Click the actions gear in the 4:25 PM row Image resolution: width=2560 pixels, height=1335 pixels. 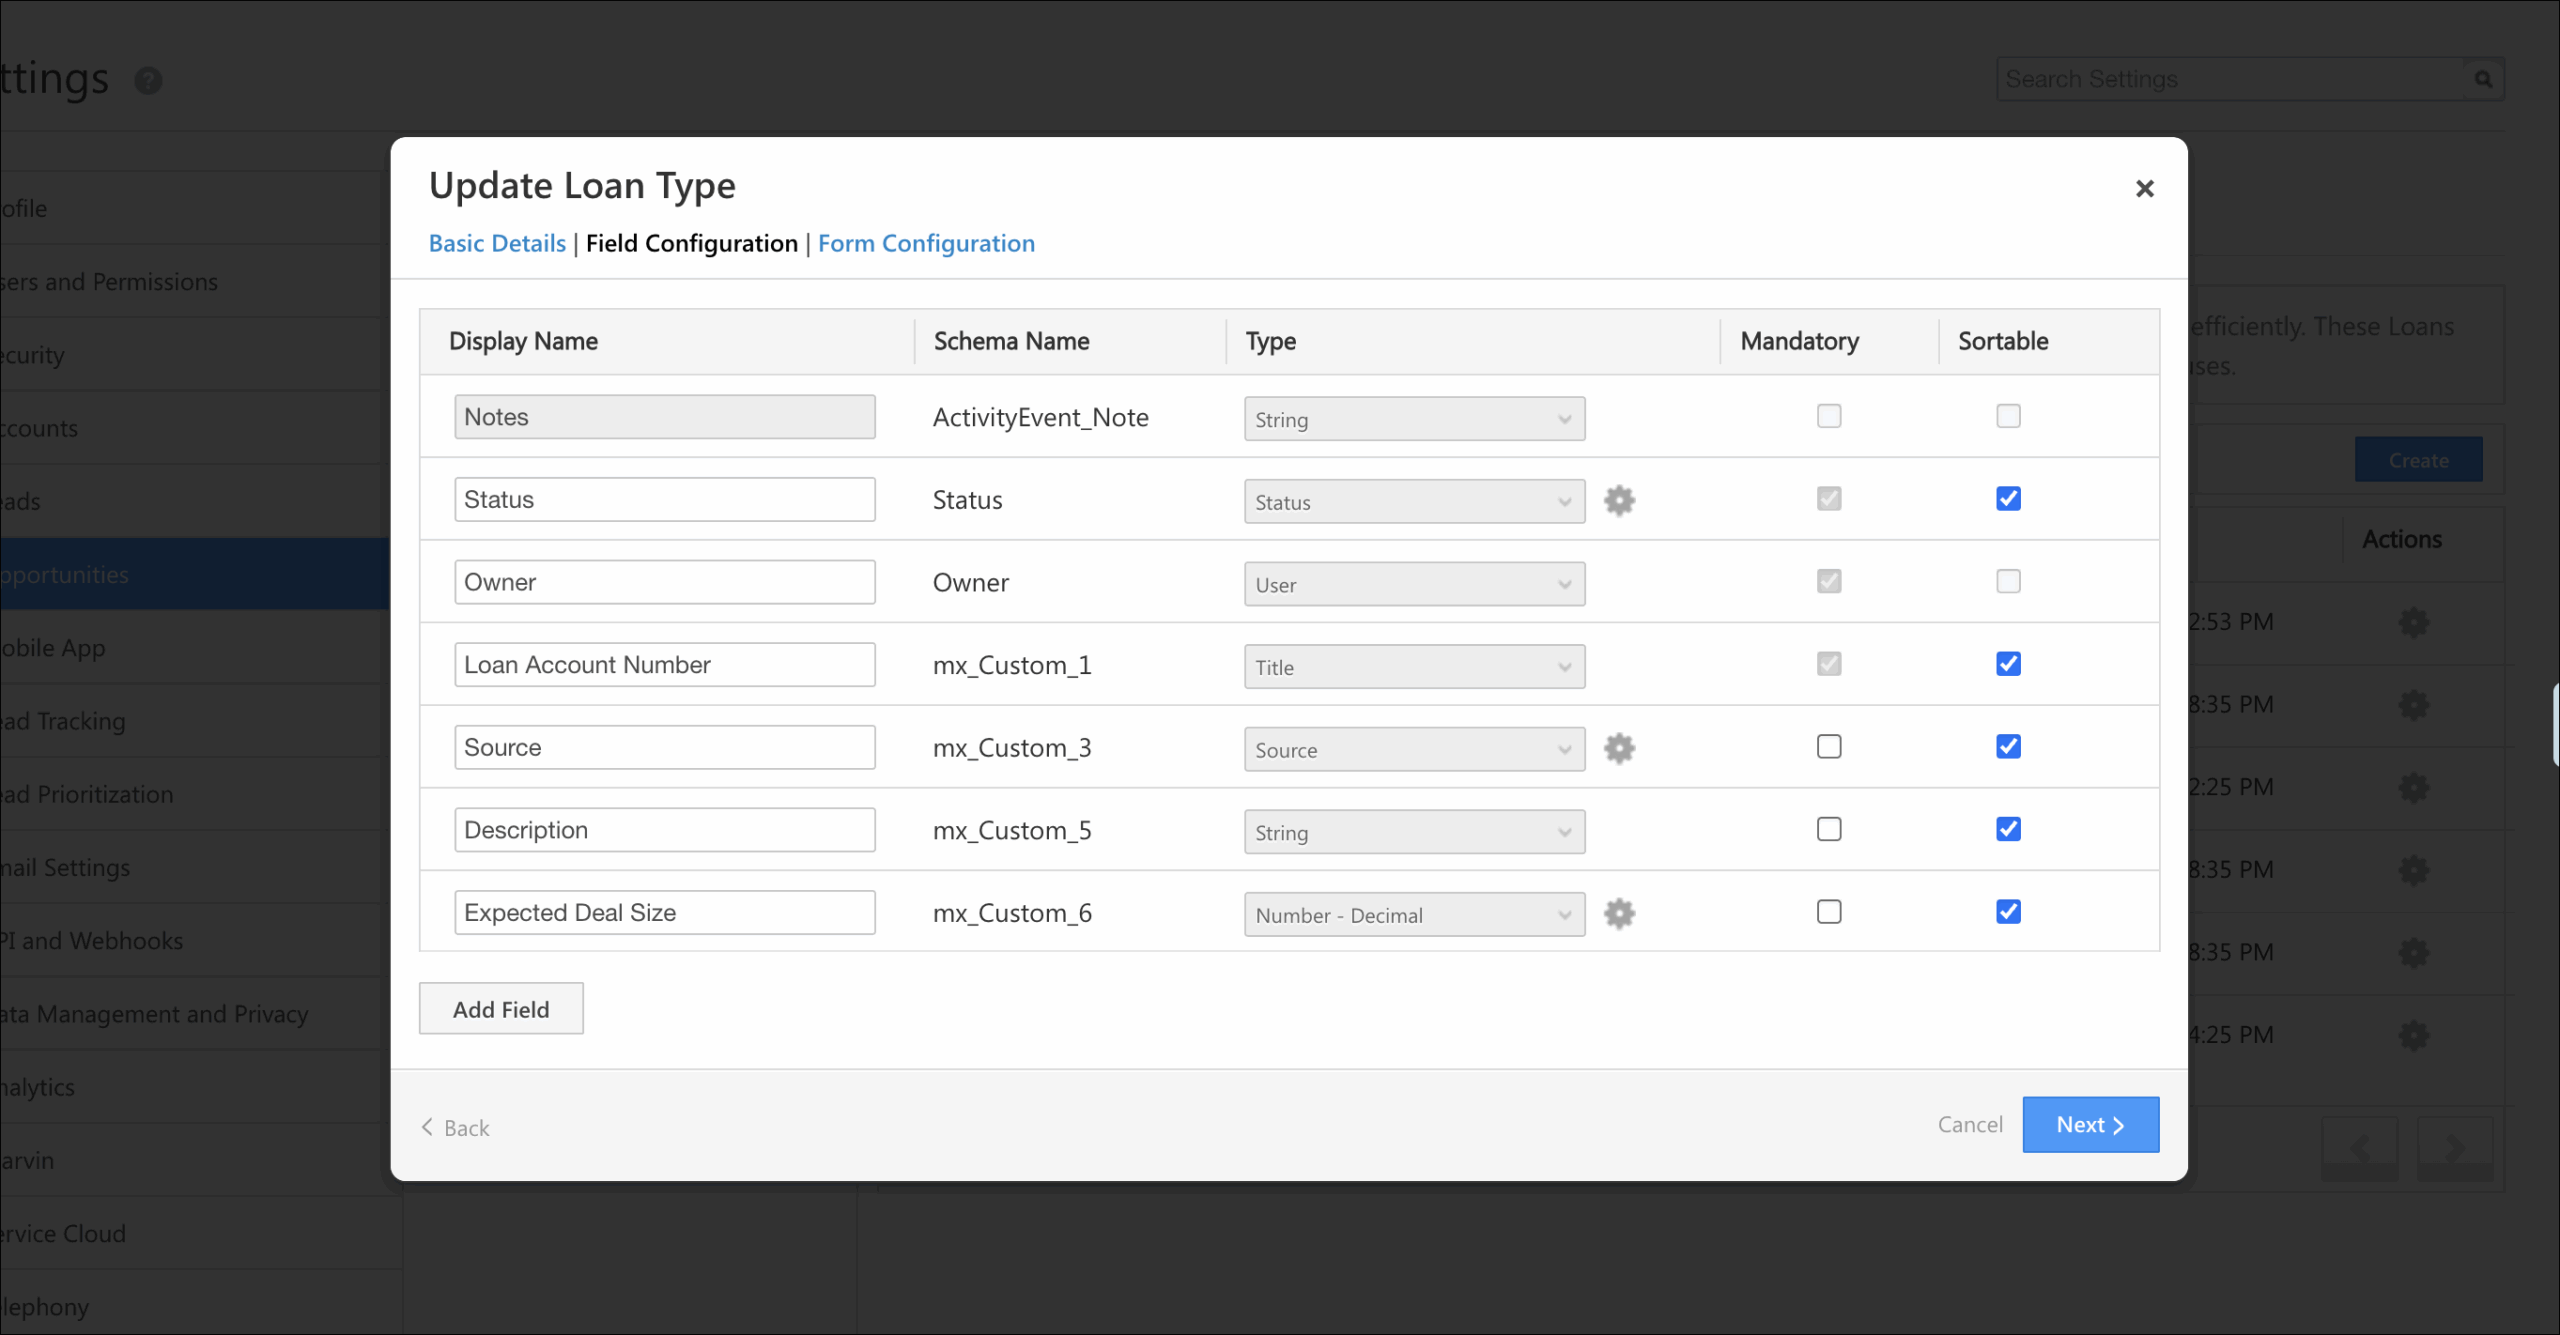(x=2414, y=1035)
